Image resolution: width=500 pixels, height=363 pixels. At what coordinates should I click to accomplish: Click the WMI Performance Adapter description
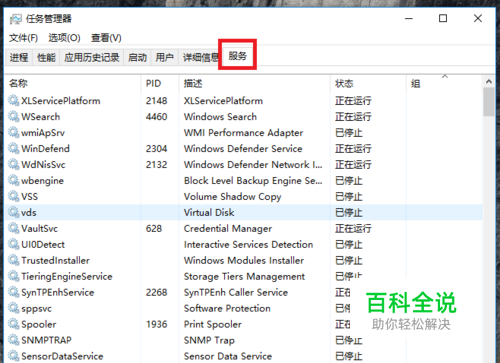click(x=244, y=133)
